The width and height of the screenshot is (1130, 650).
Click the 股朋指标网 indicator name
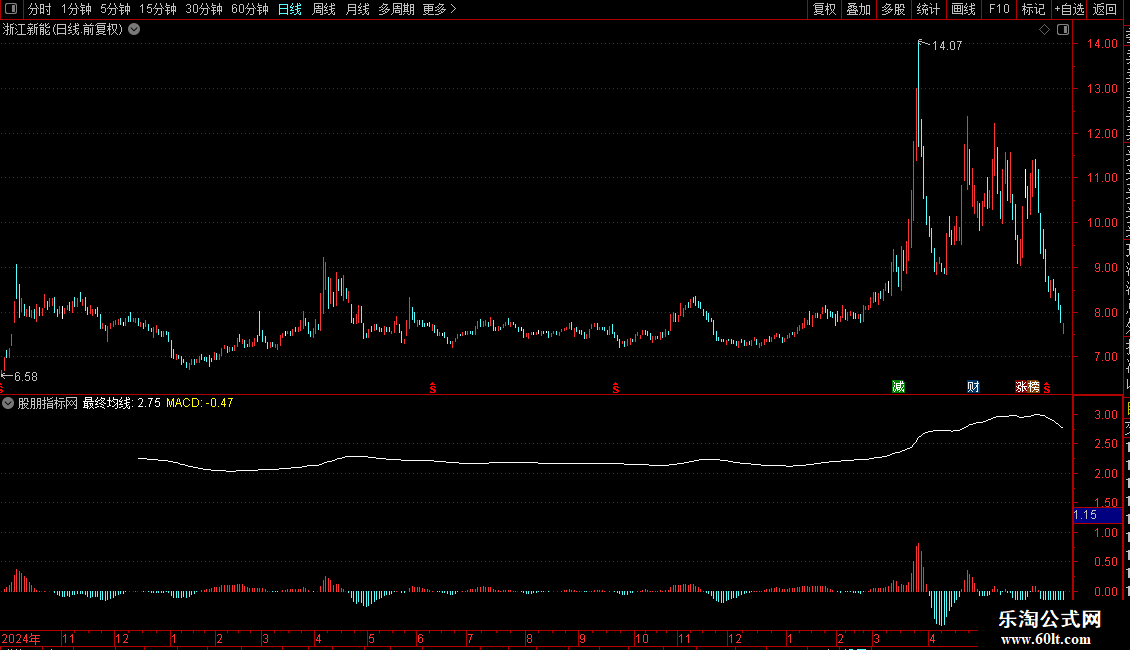(48, 403)
